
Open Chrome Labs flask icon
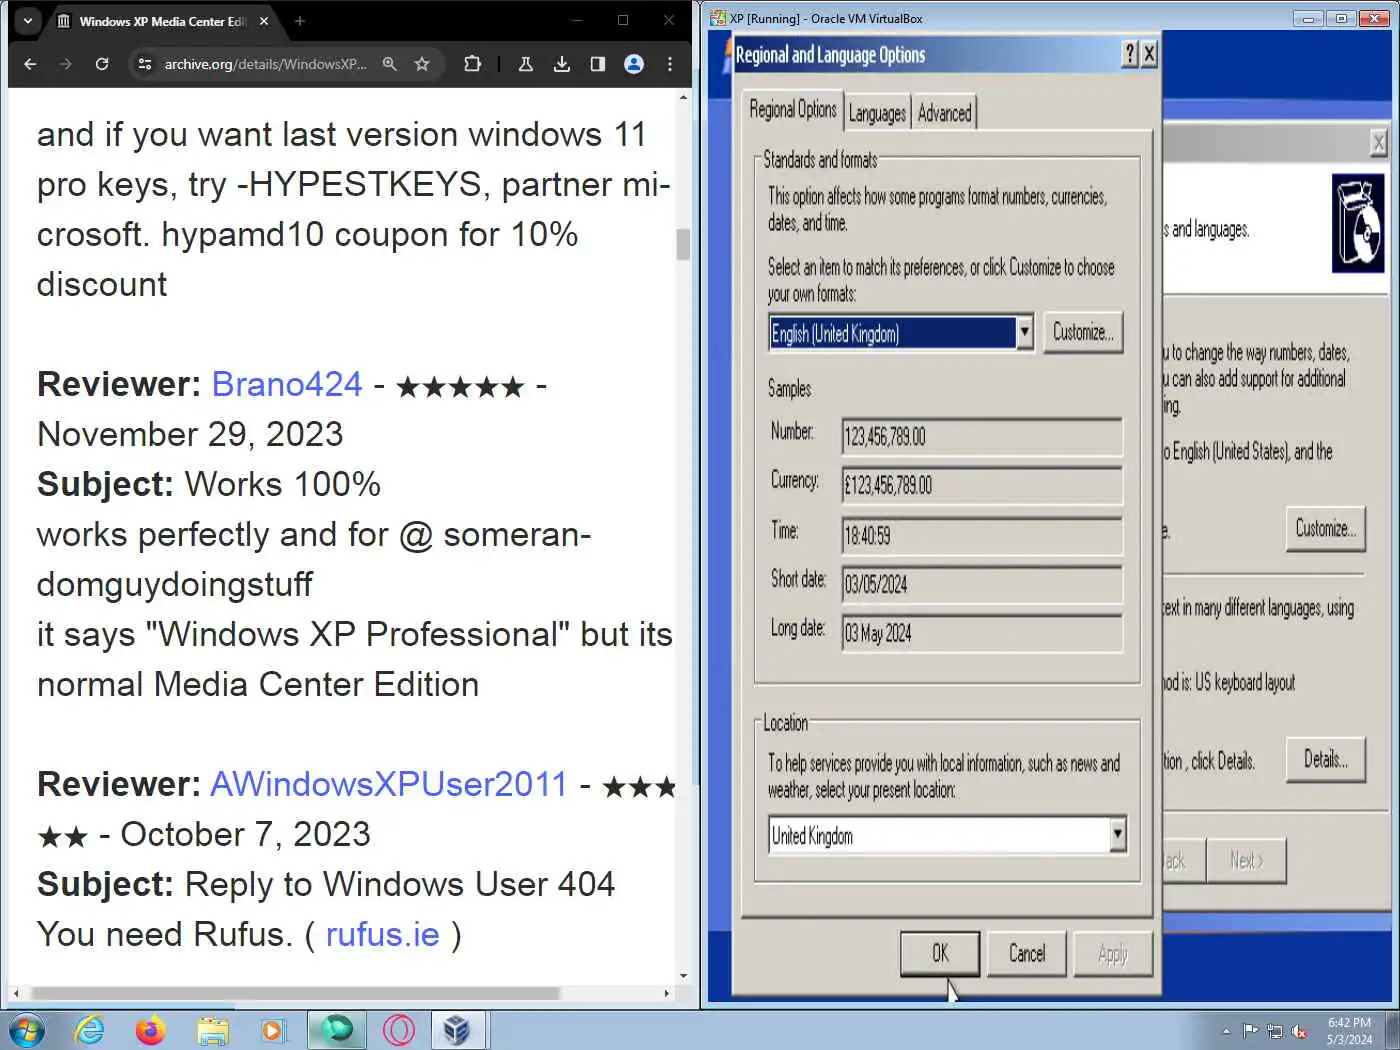pos(526,64)
